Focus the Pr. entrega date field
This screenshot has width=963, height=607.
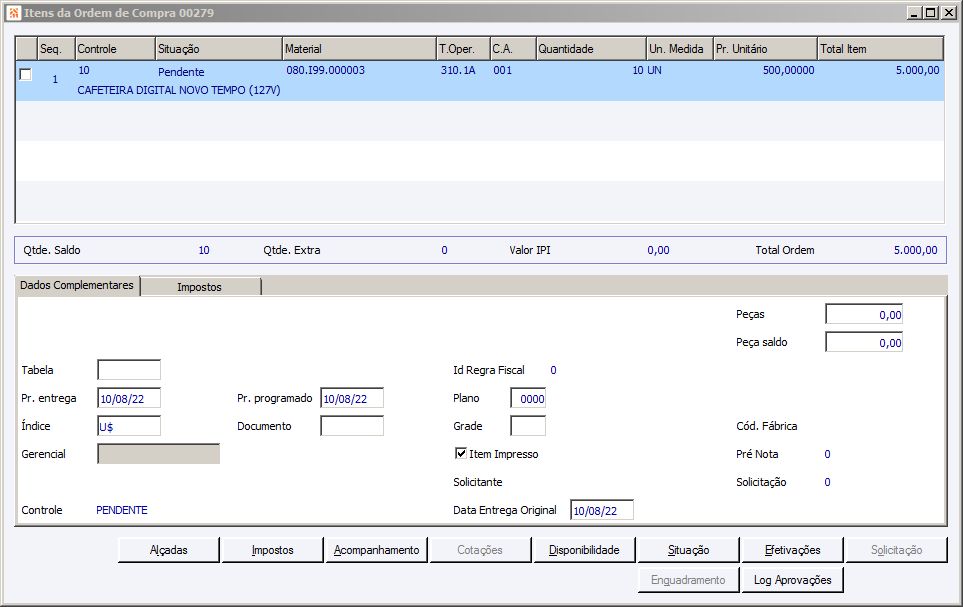pos(128,398)
